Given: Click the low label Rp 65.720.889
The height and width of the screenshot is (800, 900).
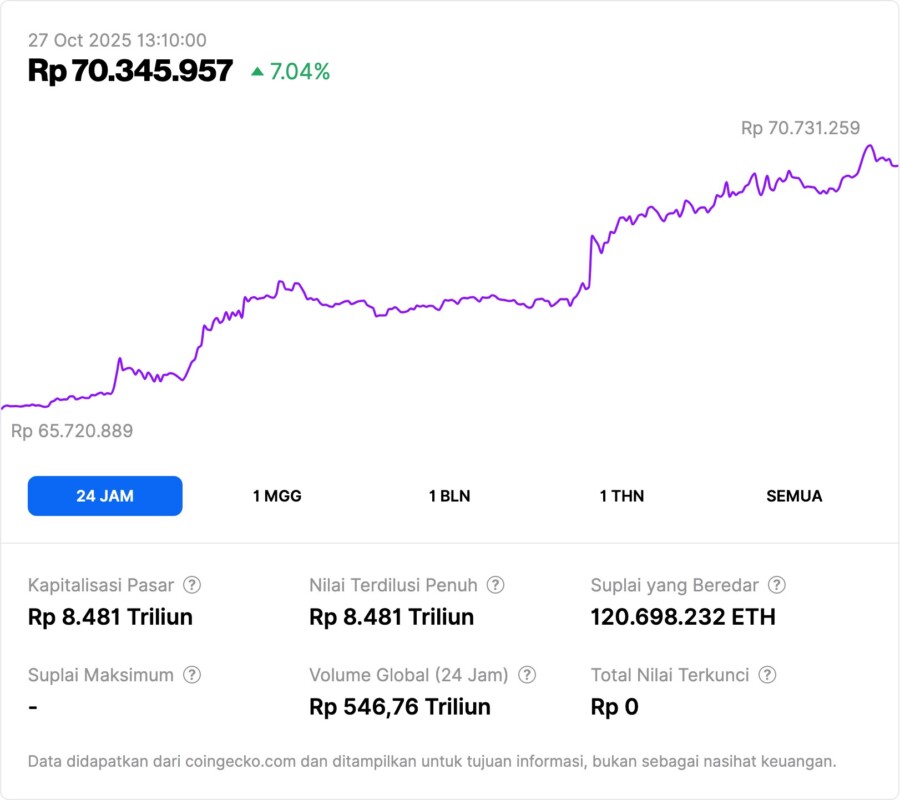Looking at the screenshot, I should tap(72, 431).
